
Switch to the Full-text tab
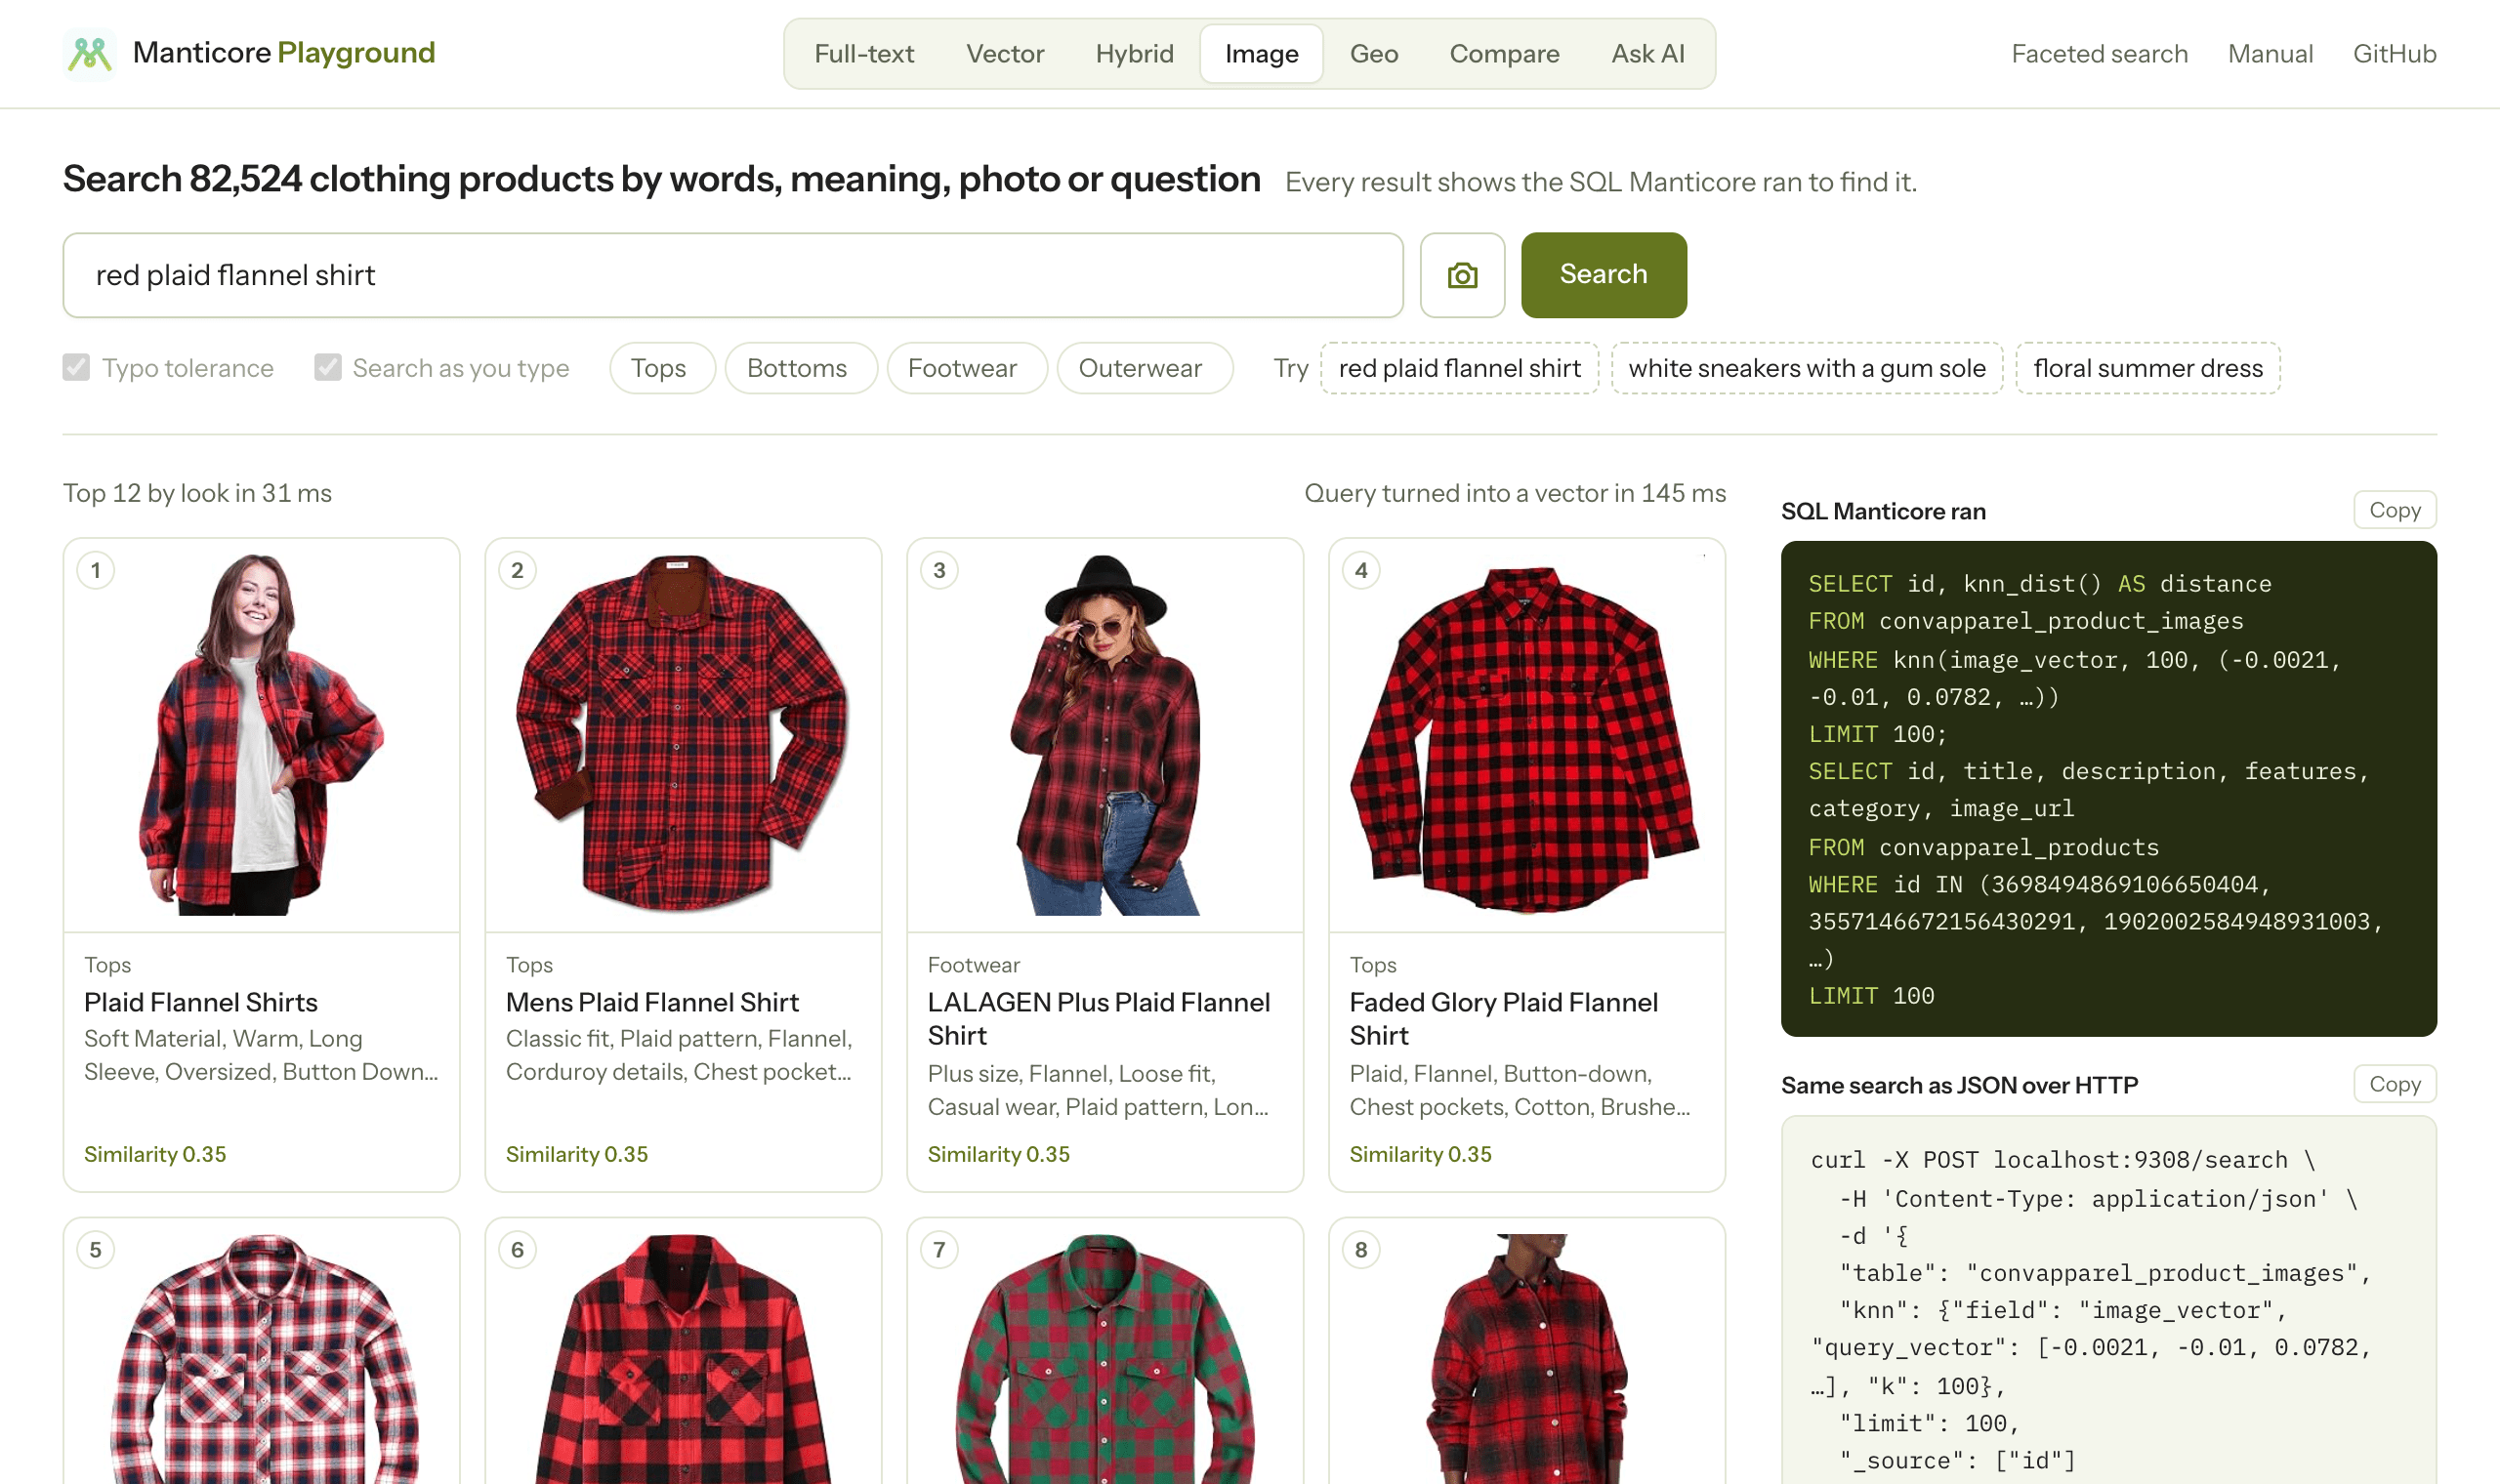click(864, 54)
